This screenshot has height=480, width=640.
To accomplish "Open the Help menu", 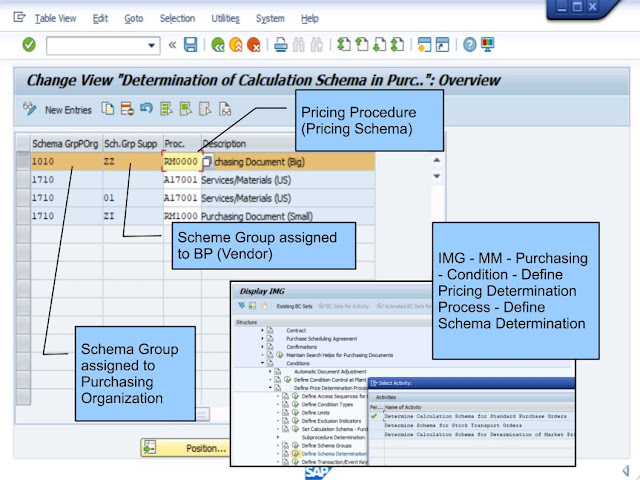I will [309, 18].
